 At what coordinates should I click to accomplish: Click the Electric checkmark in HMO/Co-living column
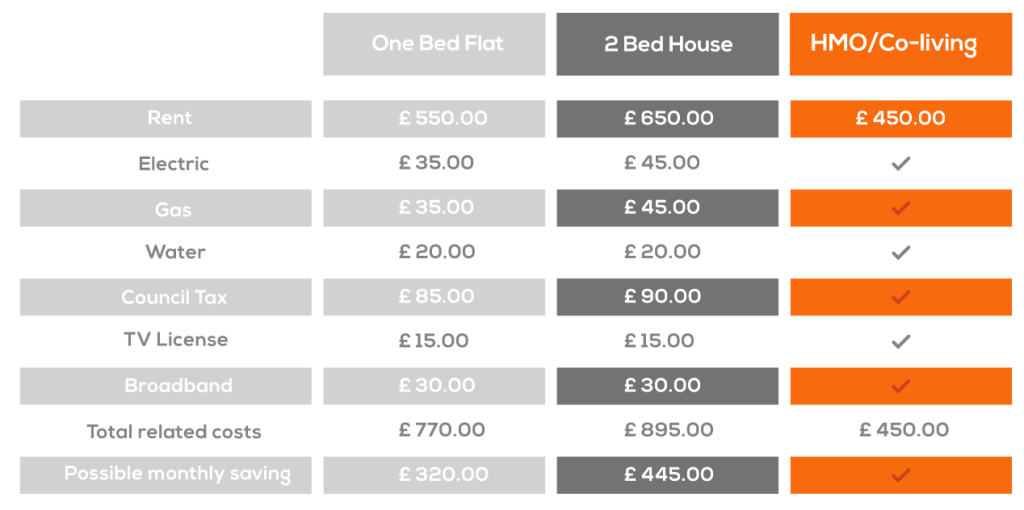click(901, 164)
